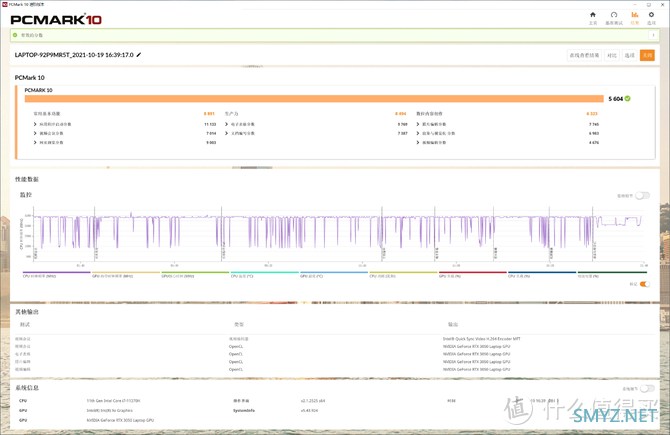Click the View result online button

(x=584, y=55)
